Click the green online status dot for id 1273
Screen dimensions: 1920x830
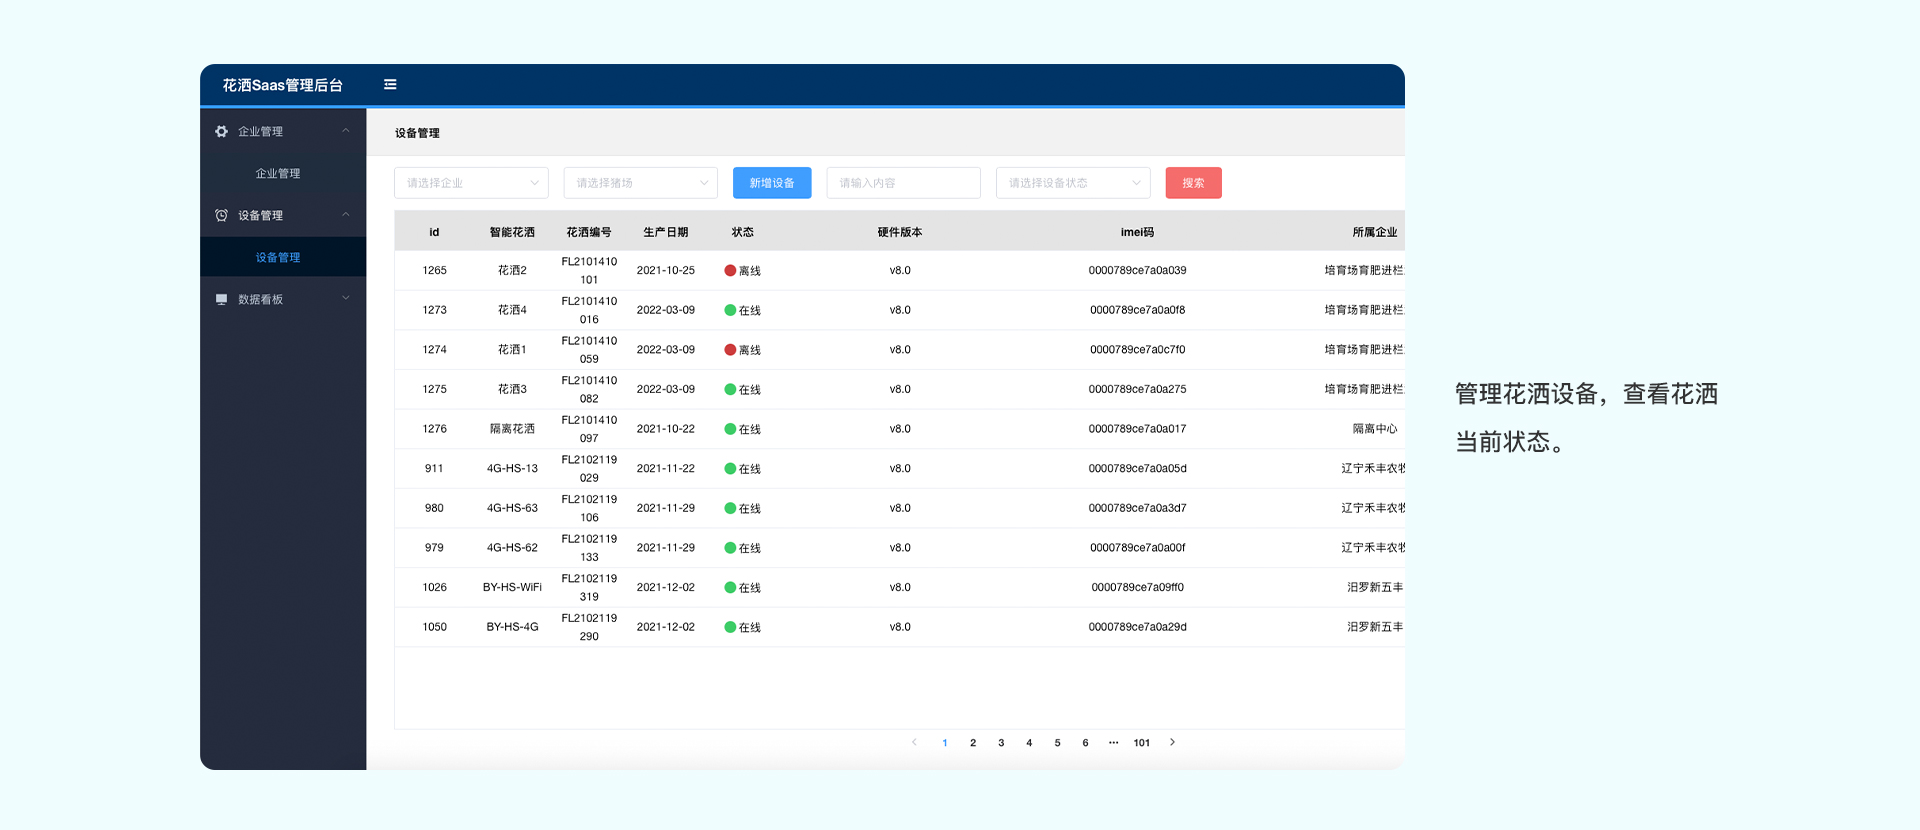tap(730, 310)
